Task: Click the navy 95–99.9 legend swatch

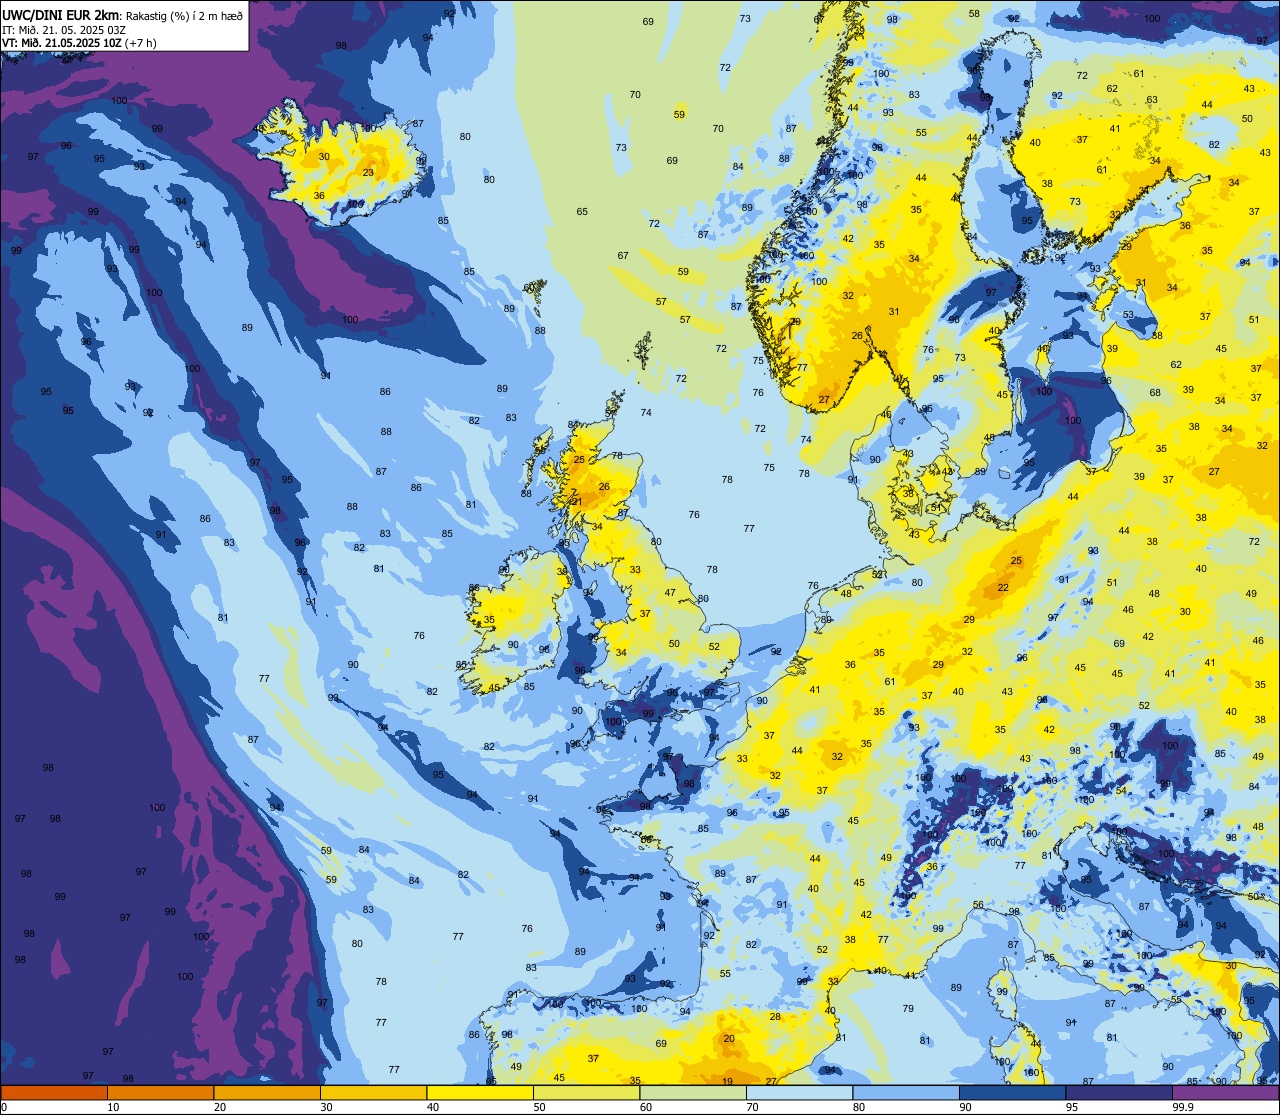Action: coord(1119,1092)
